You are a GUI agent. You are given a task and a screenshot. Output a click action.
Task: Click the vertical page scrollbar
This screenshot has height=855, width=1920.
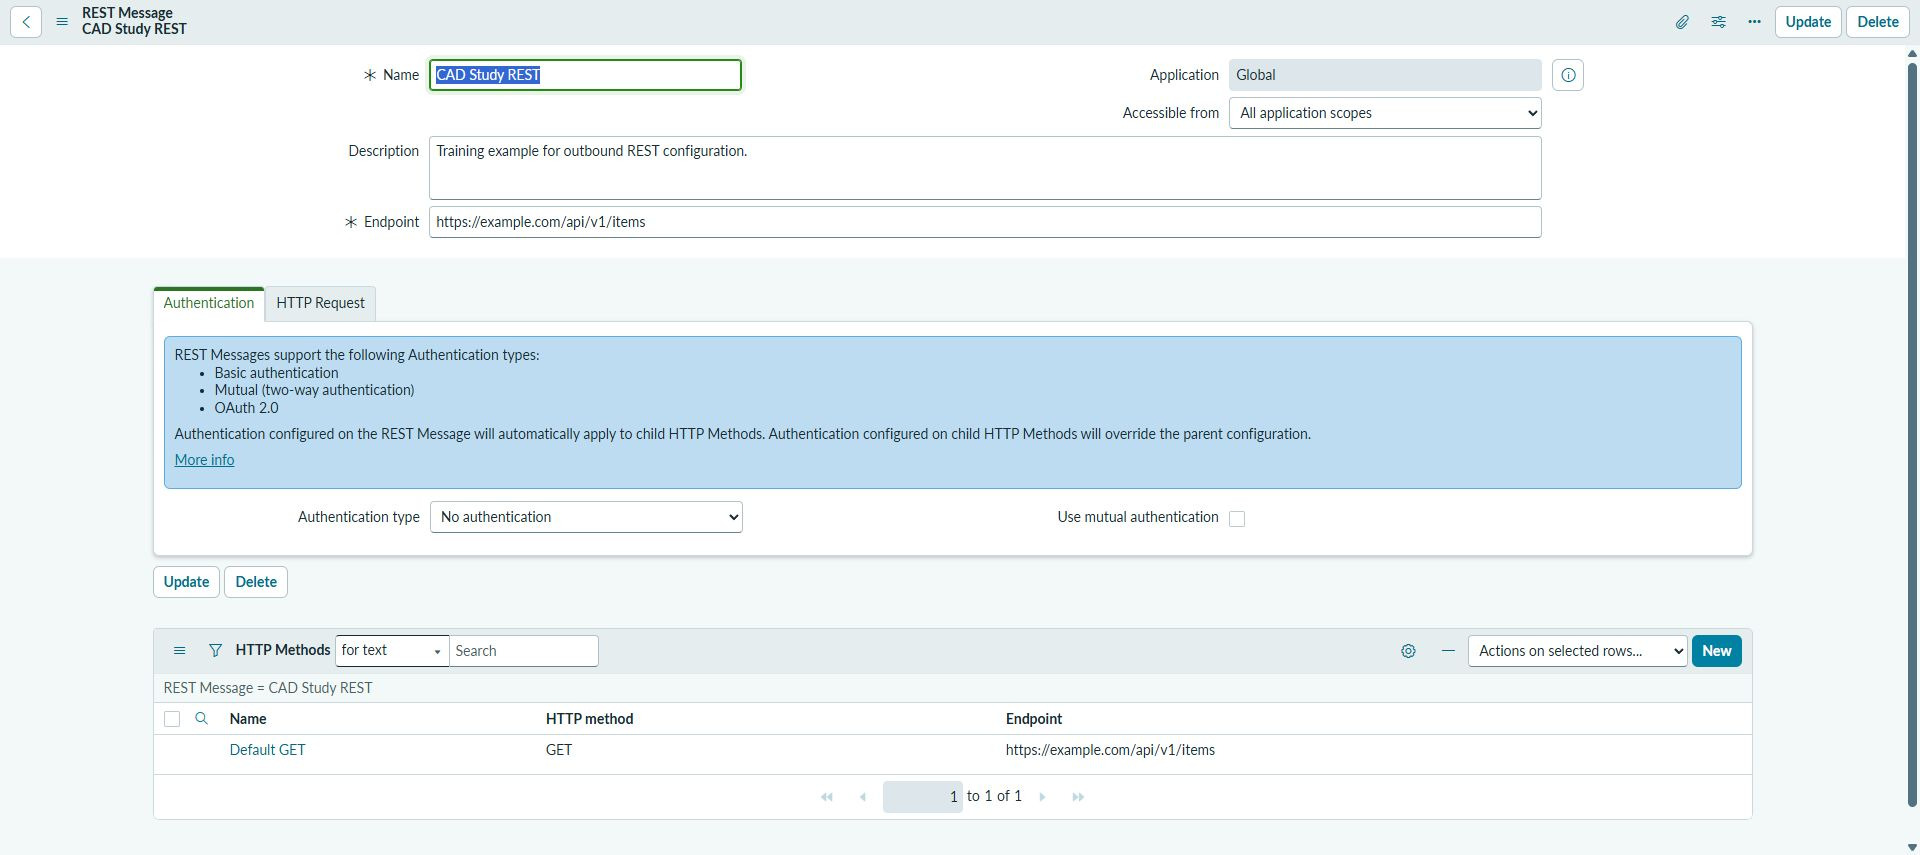(1912, 435)
